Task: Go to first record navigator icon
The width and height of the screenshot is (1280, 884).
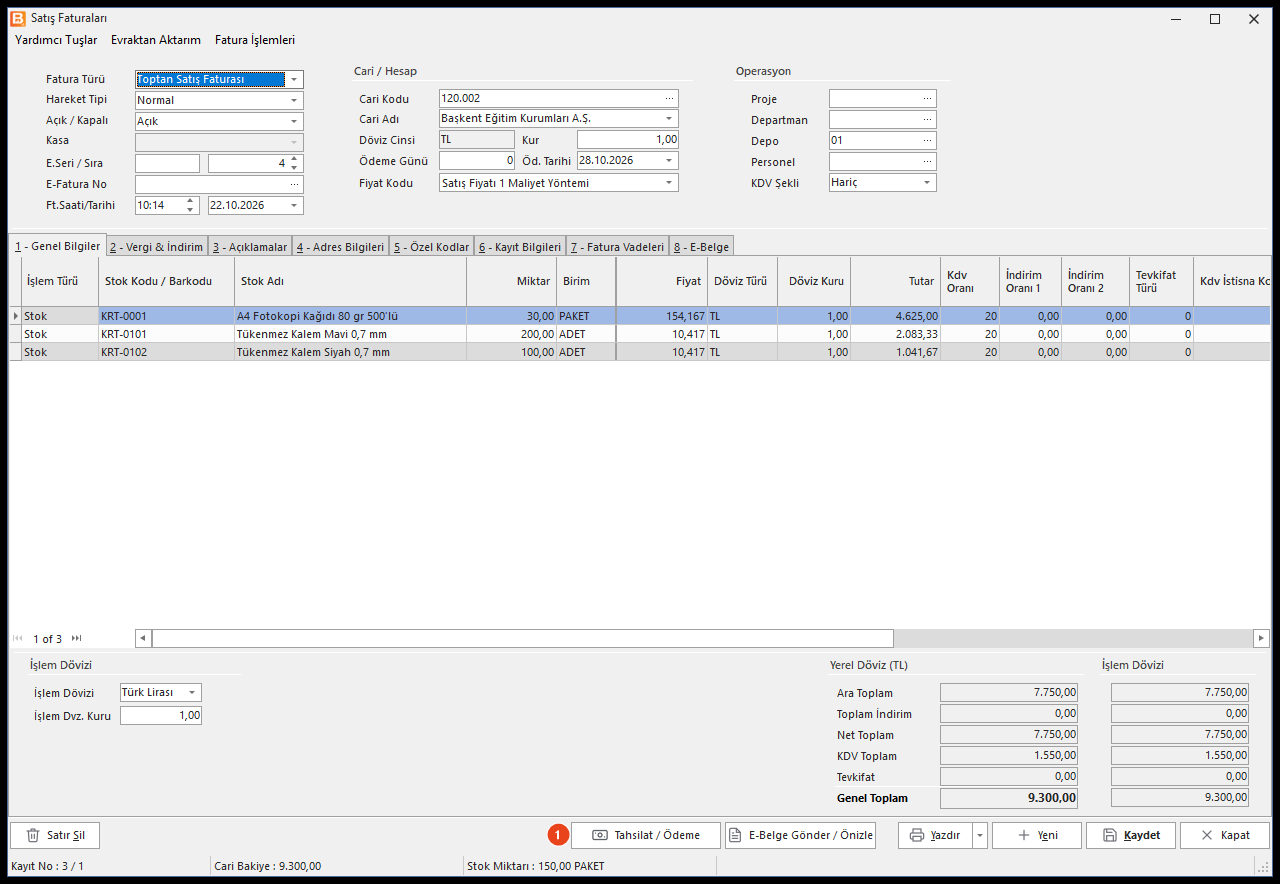Action: 18,638
